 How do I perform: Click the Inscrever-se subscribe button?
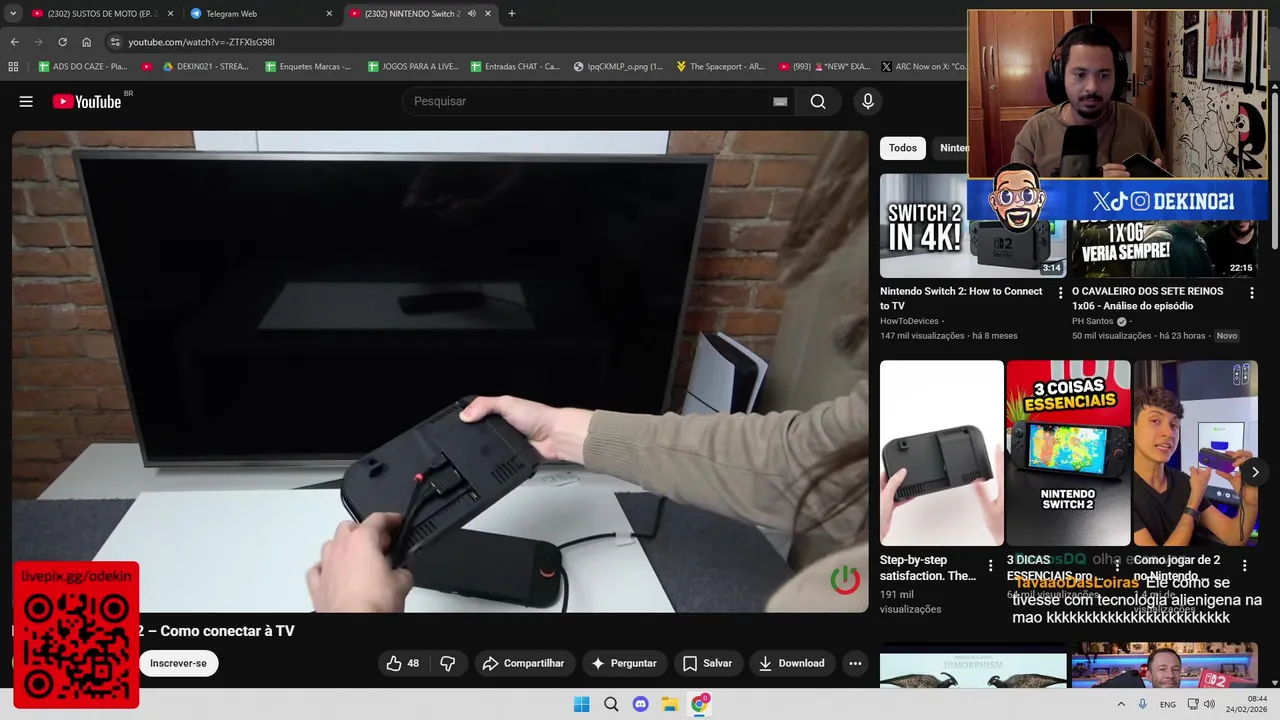pos(178,663)
